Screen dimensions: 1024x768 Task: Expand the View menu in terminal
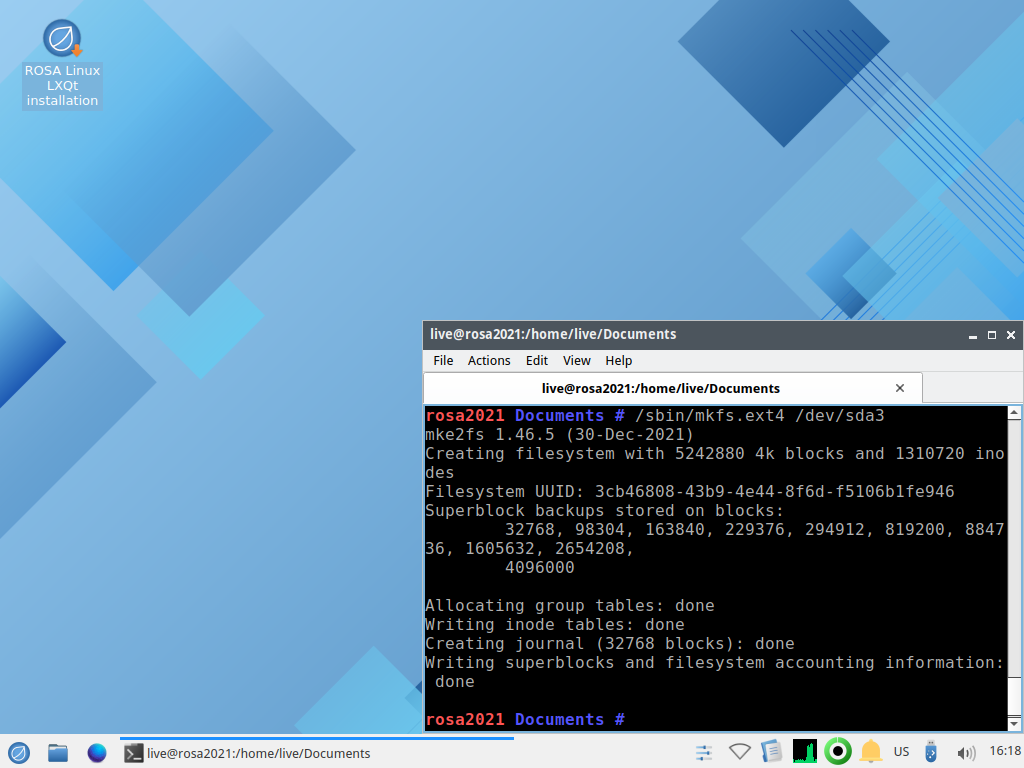pos(577,360)
